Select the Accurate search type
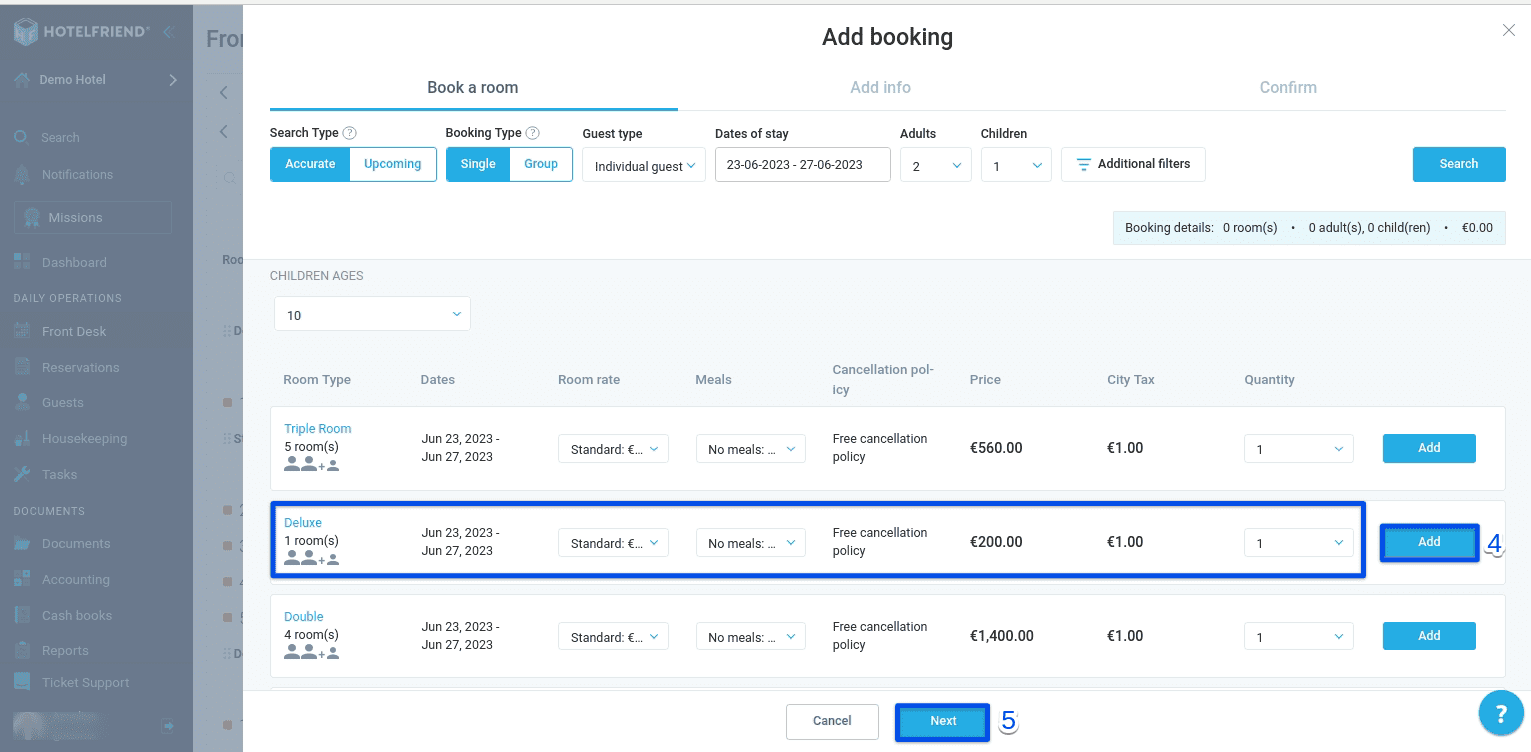 point(310,163)
